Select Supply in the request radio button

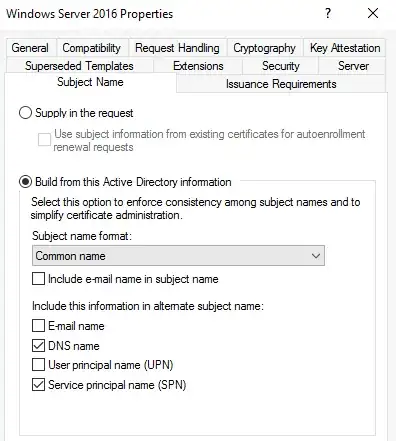click(x=25, y=113)
